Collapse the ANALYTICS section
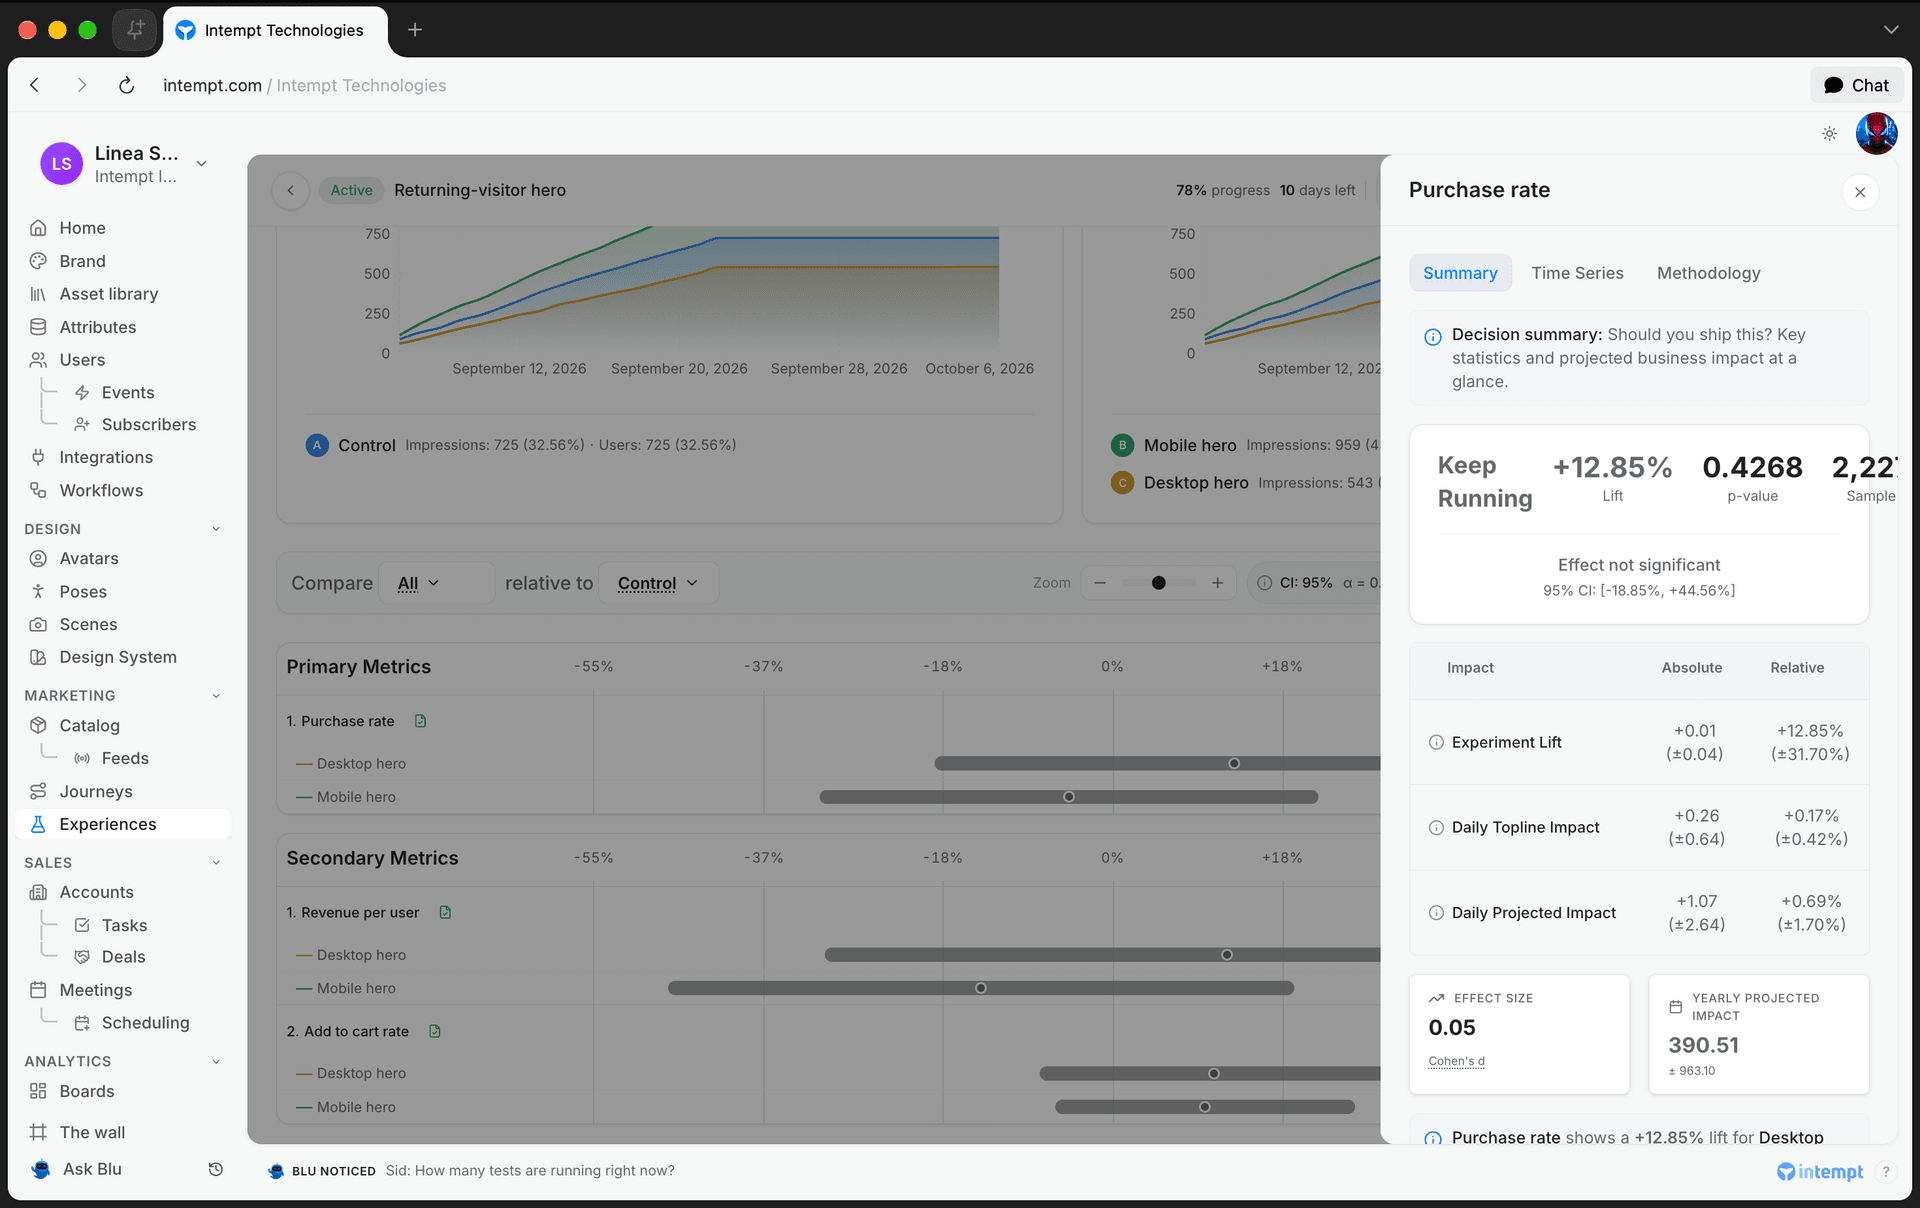Viewport: 1920px width, 1208px height. tap(216, 1062)
